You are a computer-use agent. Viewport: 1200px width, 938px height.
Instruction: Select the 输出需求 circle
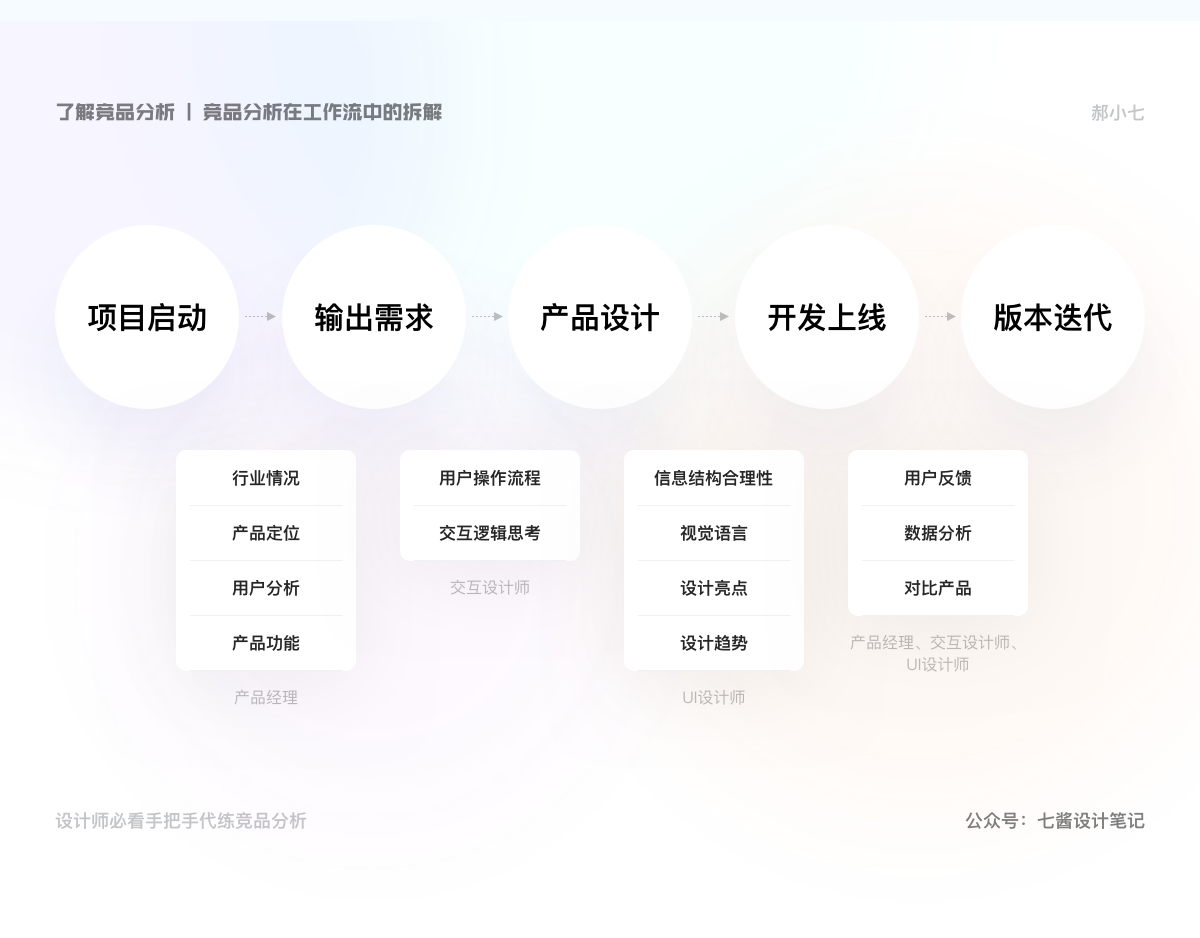tap(374, 317)
